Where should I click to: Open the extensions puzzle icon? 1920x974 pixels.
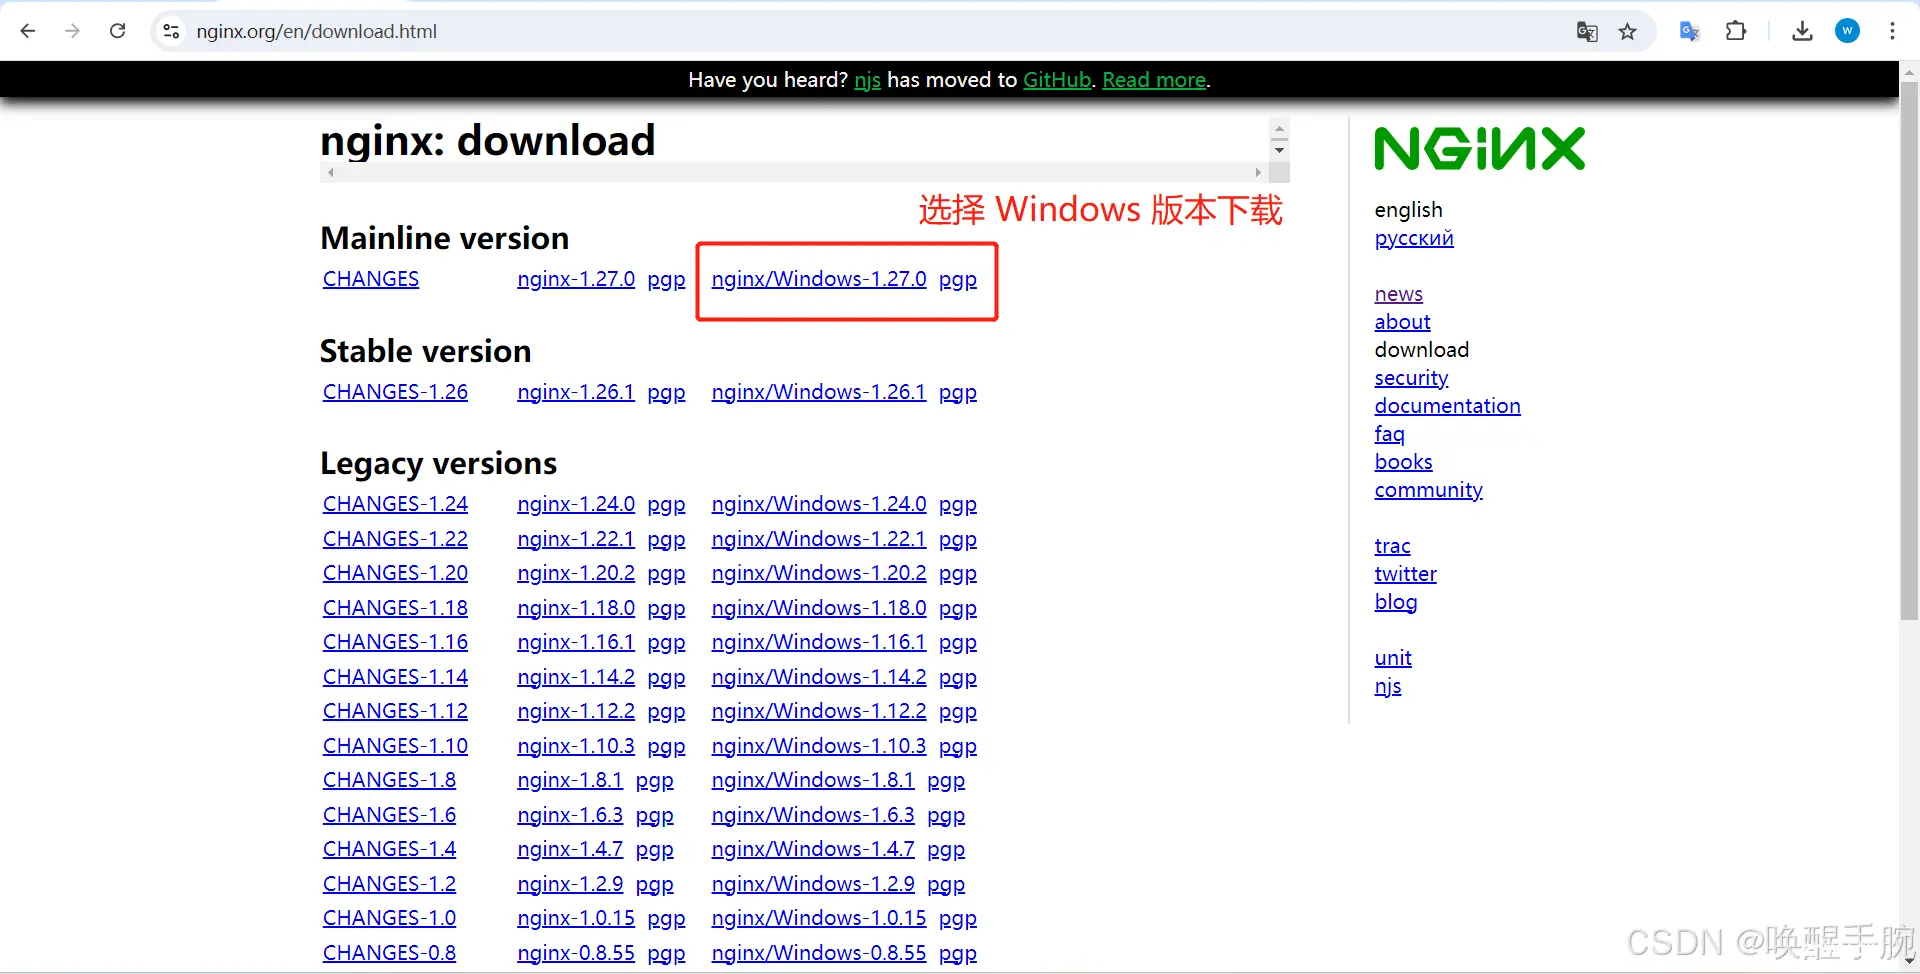[1736, 31]
